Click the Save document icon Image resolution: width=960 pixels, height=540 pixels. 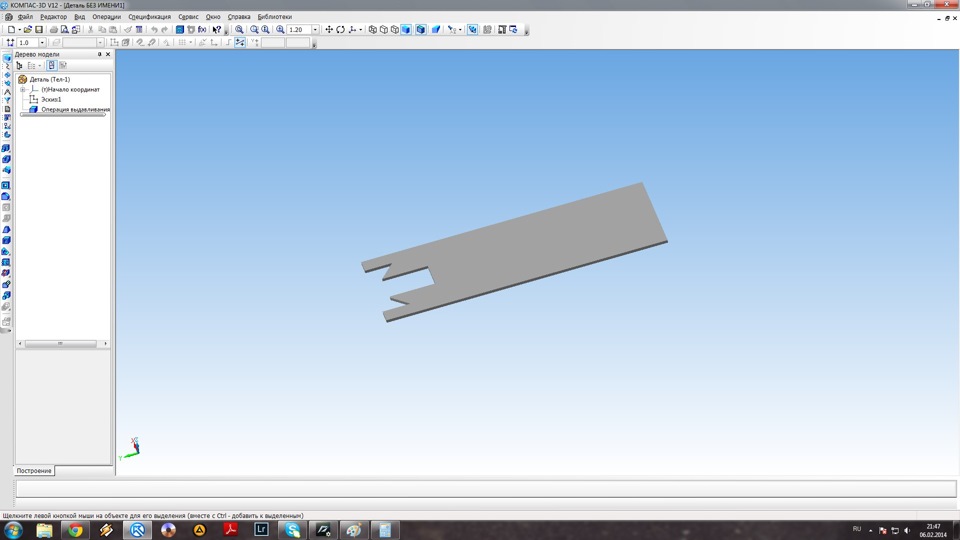coord(39,30)
